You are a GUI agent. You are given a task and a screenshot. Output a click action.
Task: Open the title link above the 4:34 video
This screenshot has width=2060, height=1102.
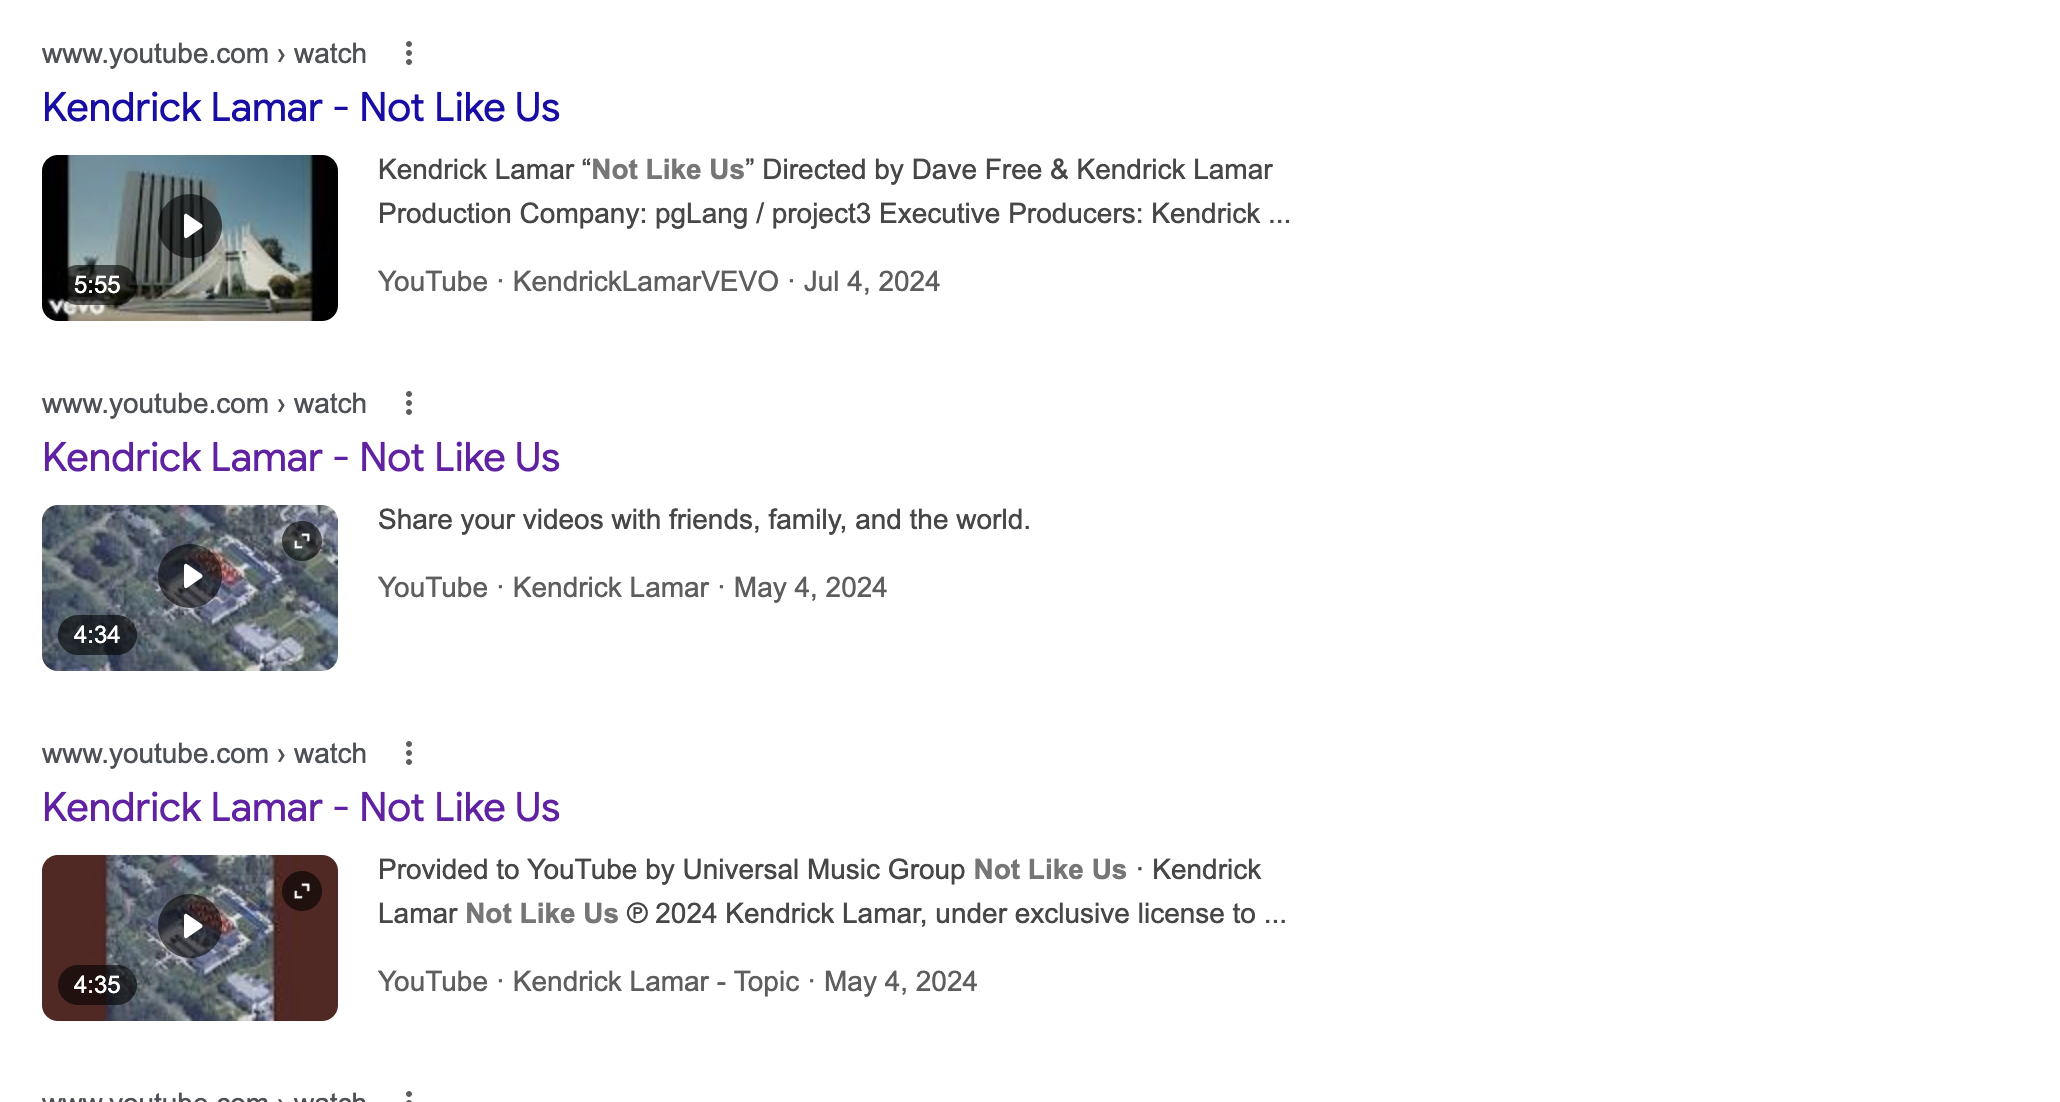(300, 458)
